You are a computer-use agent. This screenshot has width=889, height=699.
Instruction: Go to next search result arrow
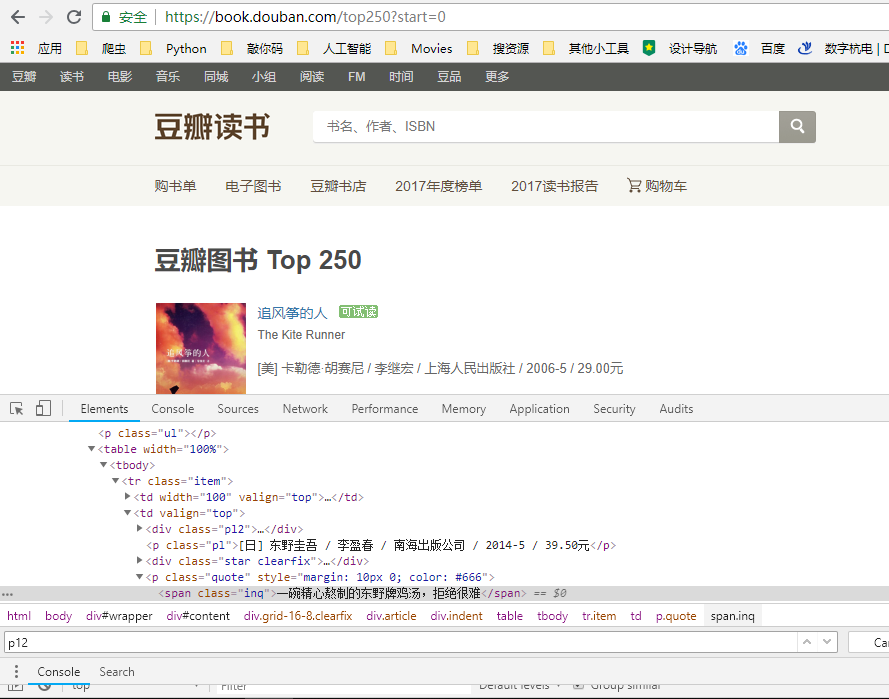pyautogui.click(x=827, y=642)
